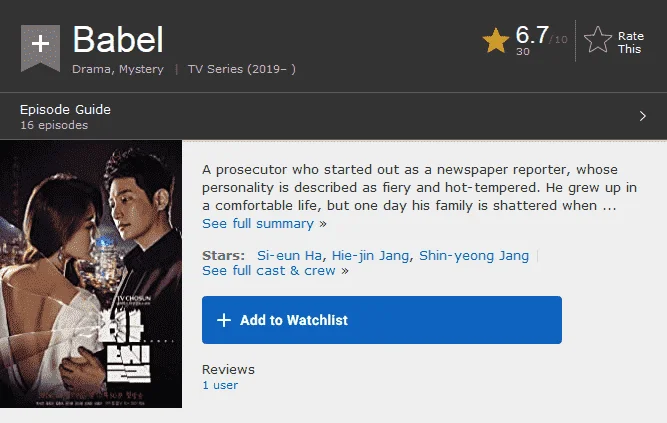Click the outlined Rate This star
The height and width of the screenshot is (423, 667).
(x=598, y=40)
